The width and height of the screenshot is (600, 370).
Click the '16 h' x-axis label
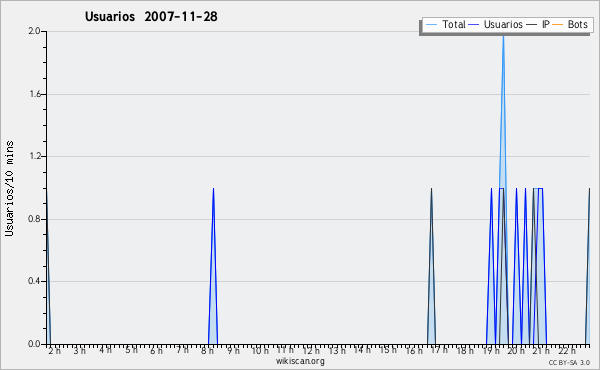414,351
